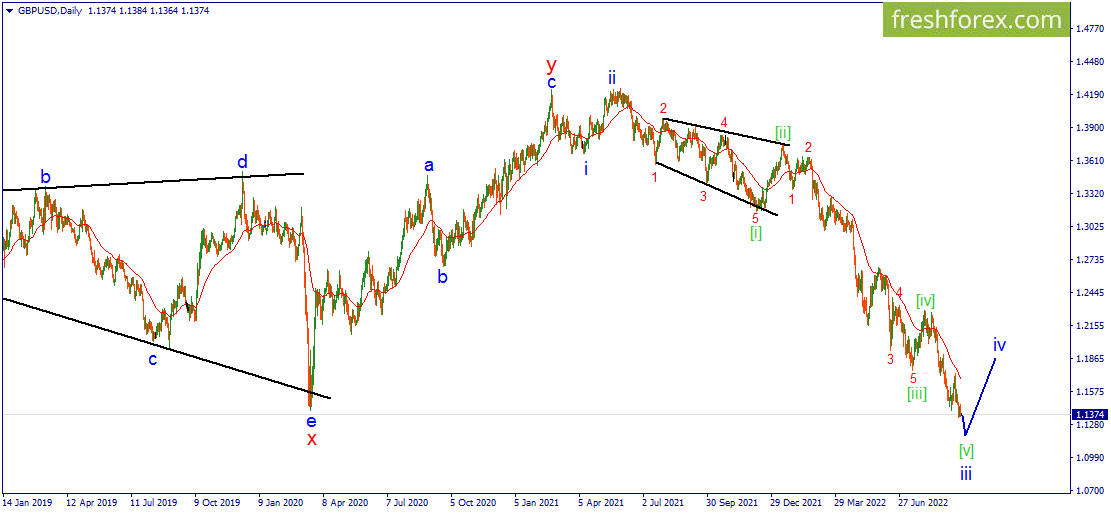Click the 12 Apr 2019 date label
Viewport: 1111px width, 514px height.
click(92, 503)
